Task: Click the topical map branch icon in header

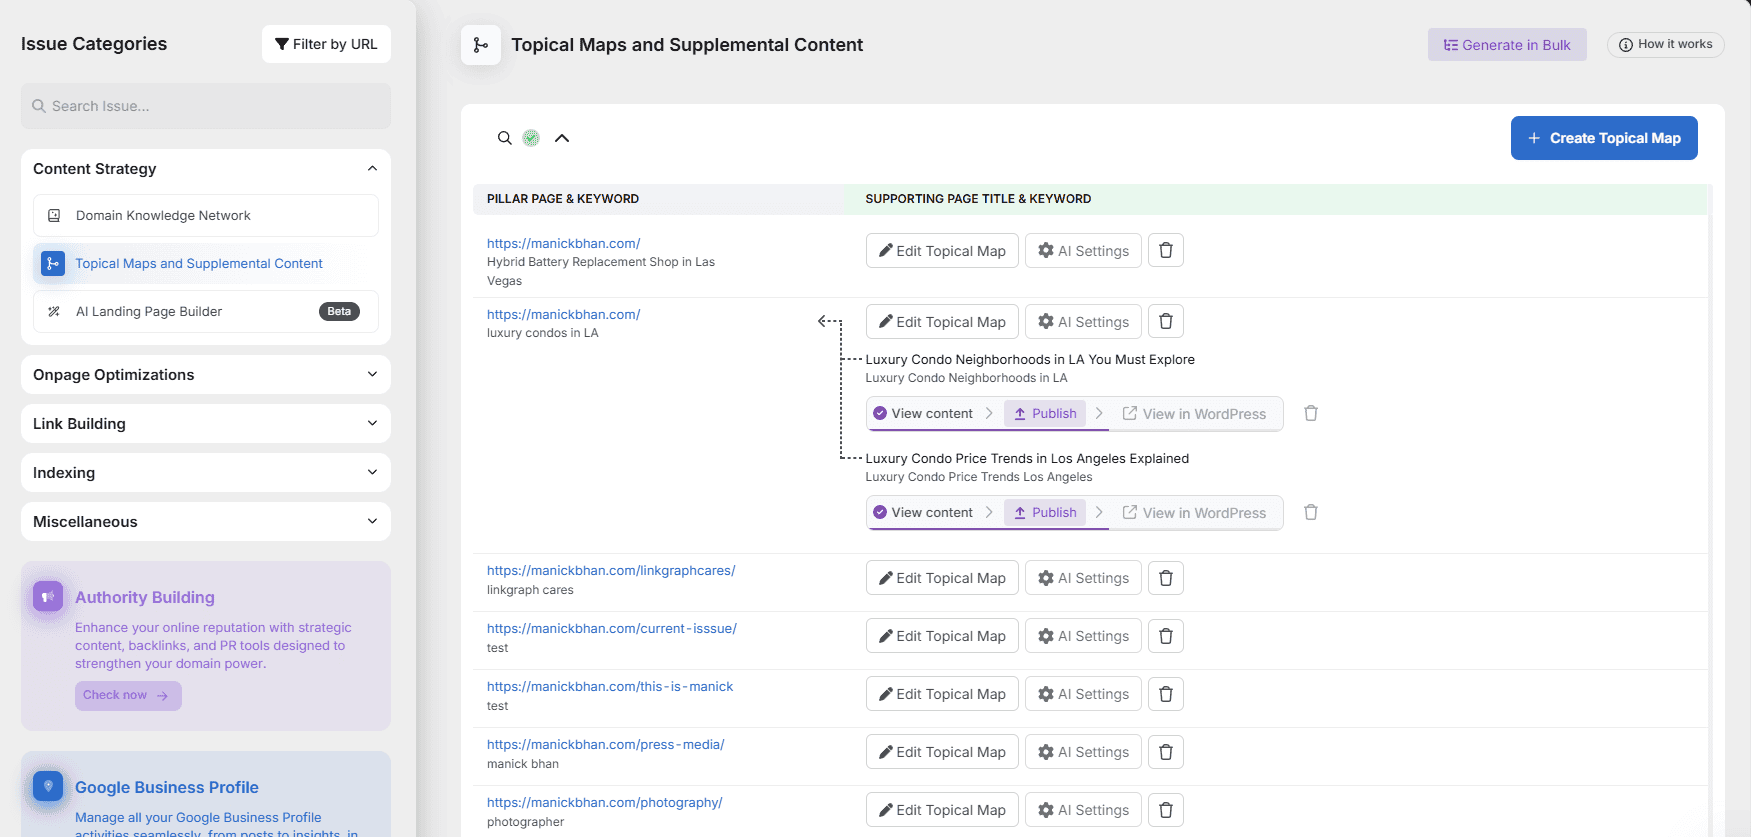Action: 481,45
